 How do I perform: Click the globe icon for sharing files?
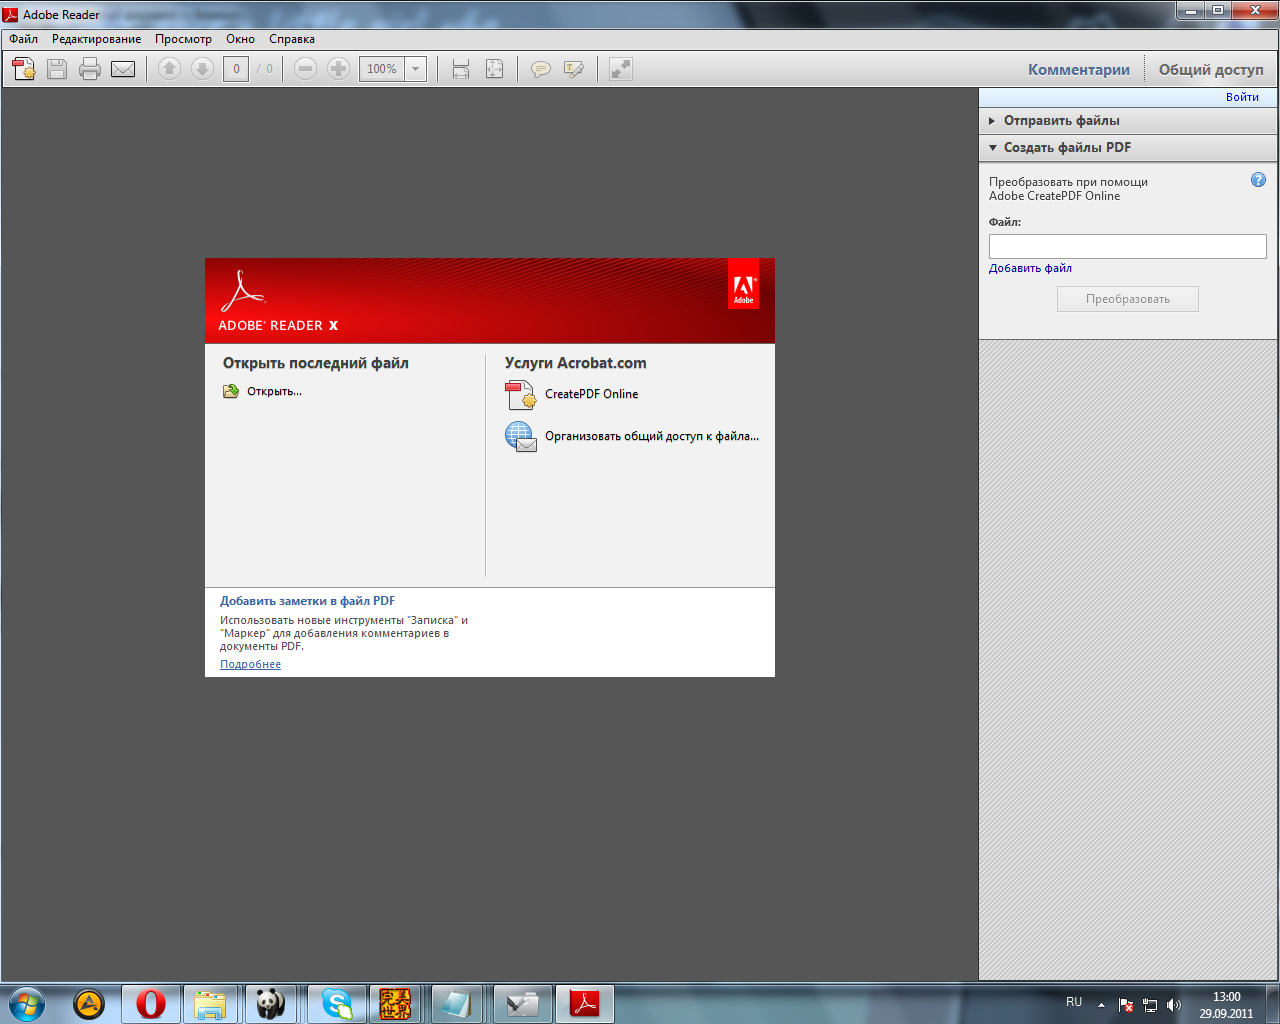tap(521, 437)
